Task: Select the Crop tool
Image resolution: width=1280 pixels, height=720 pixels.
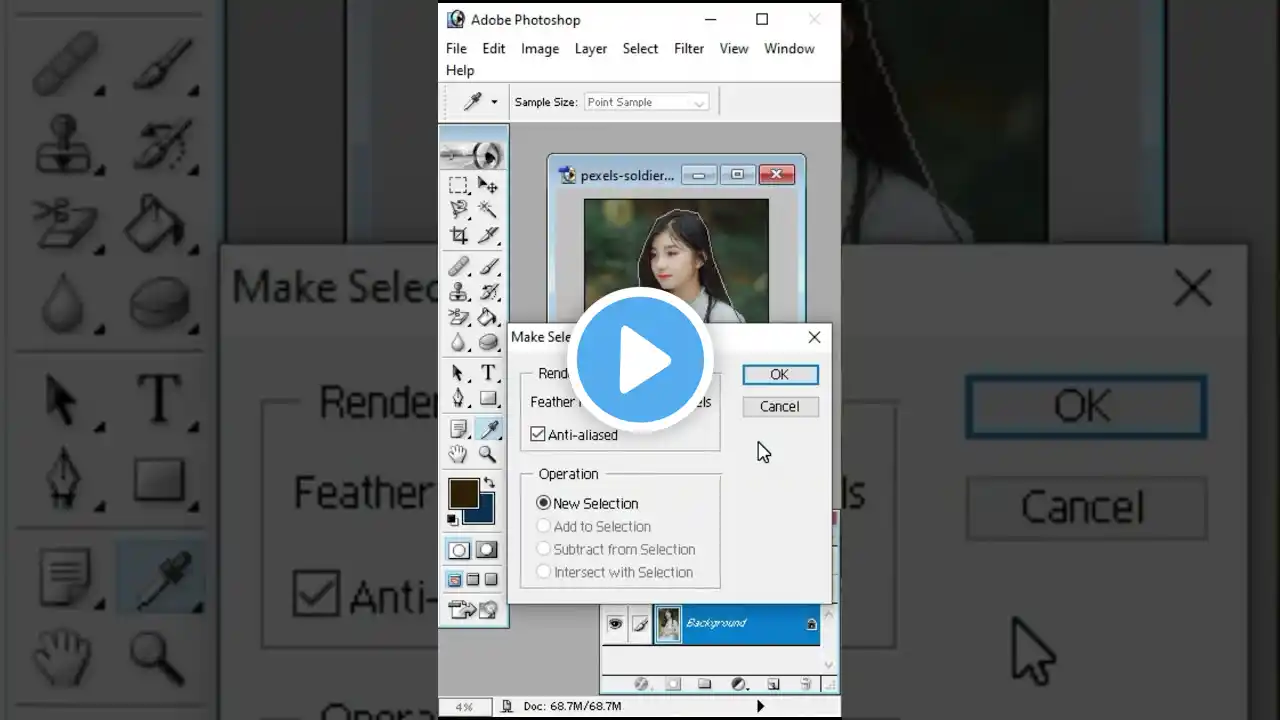Action: (458, 236)
